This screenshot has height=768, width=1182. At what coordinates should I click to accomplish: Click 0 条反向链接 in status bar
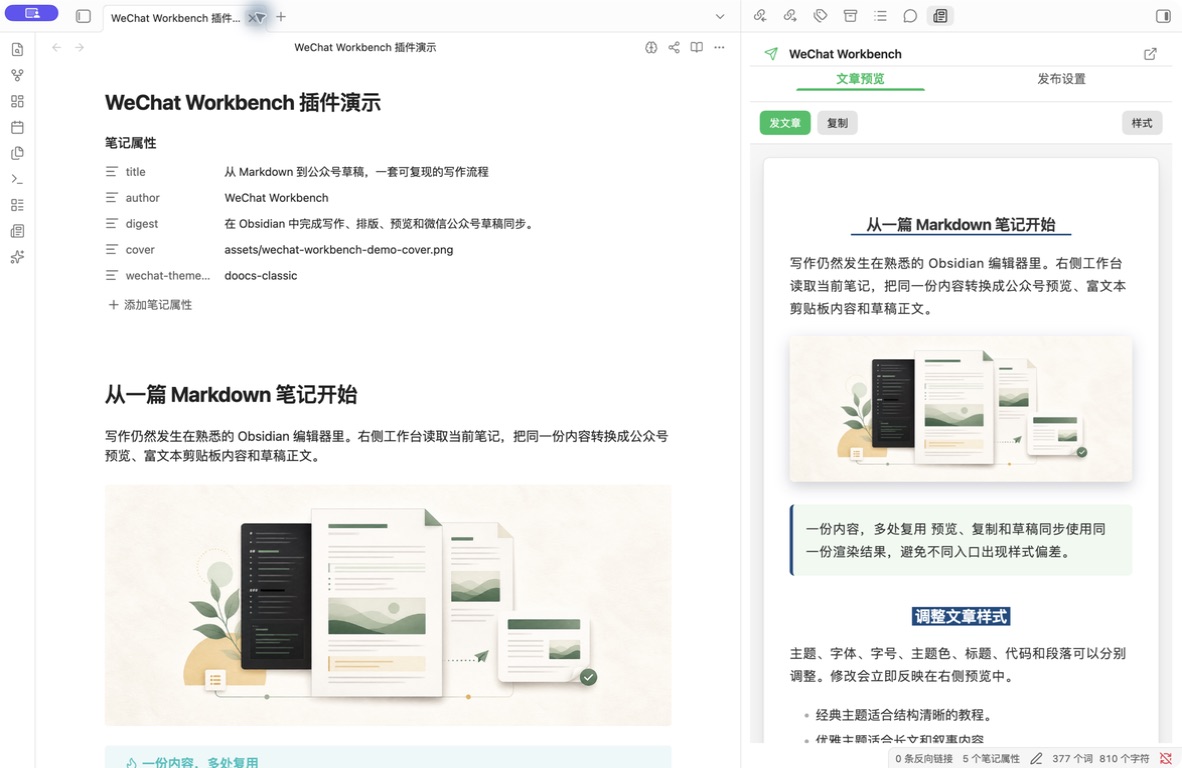pyautogui.click(x=923, y=758)
